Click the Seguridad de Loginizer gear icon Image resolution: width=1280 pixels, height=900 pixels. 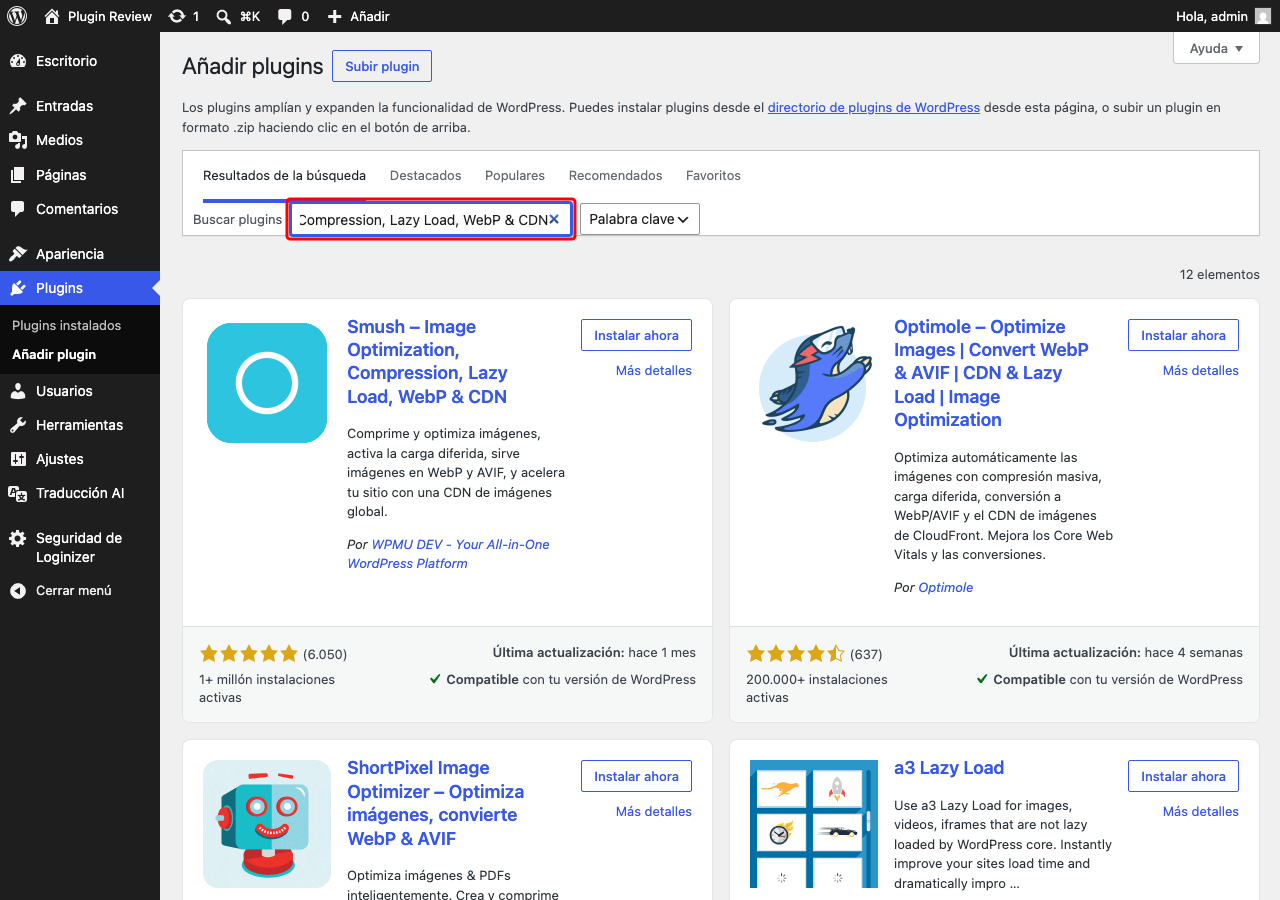pyautogui.click(x=18, y=538)
